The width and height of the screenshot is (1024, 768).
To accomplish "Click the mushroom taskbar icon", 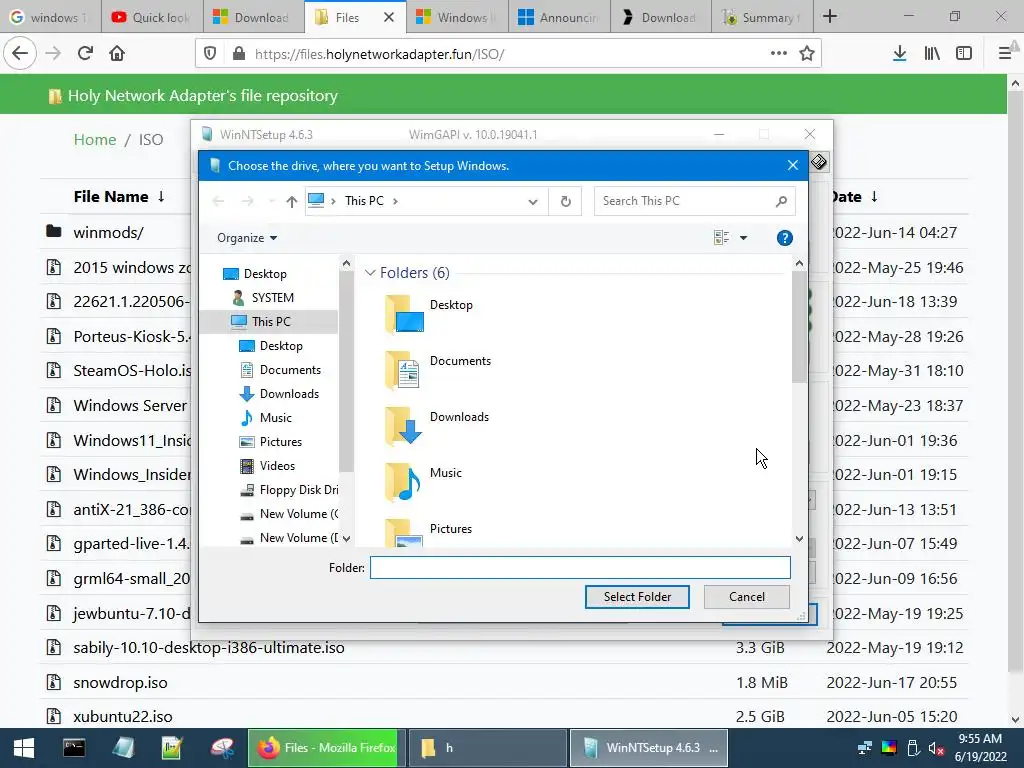I will [223, 748].
